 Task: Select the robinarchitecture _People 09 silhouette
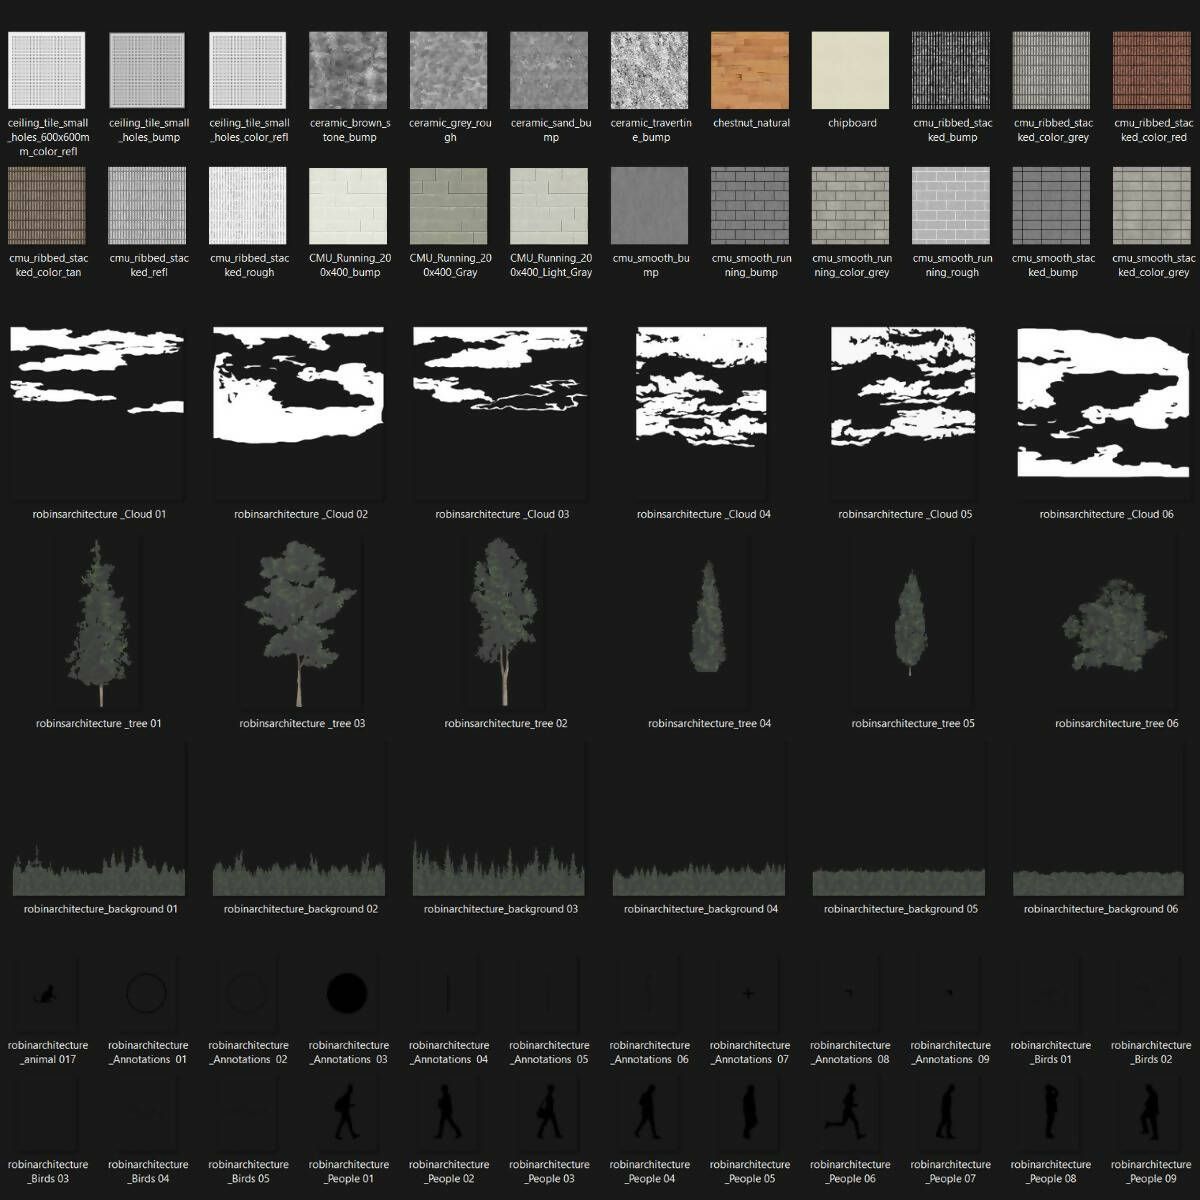pos(1150,1112)
